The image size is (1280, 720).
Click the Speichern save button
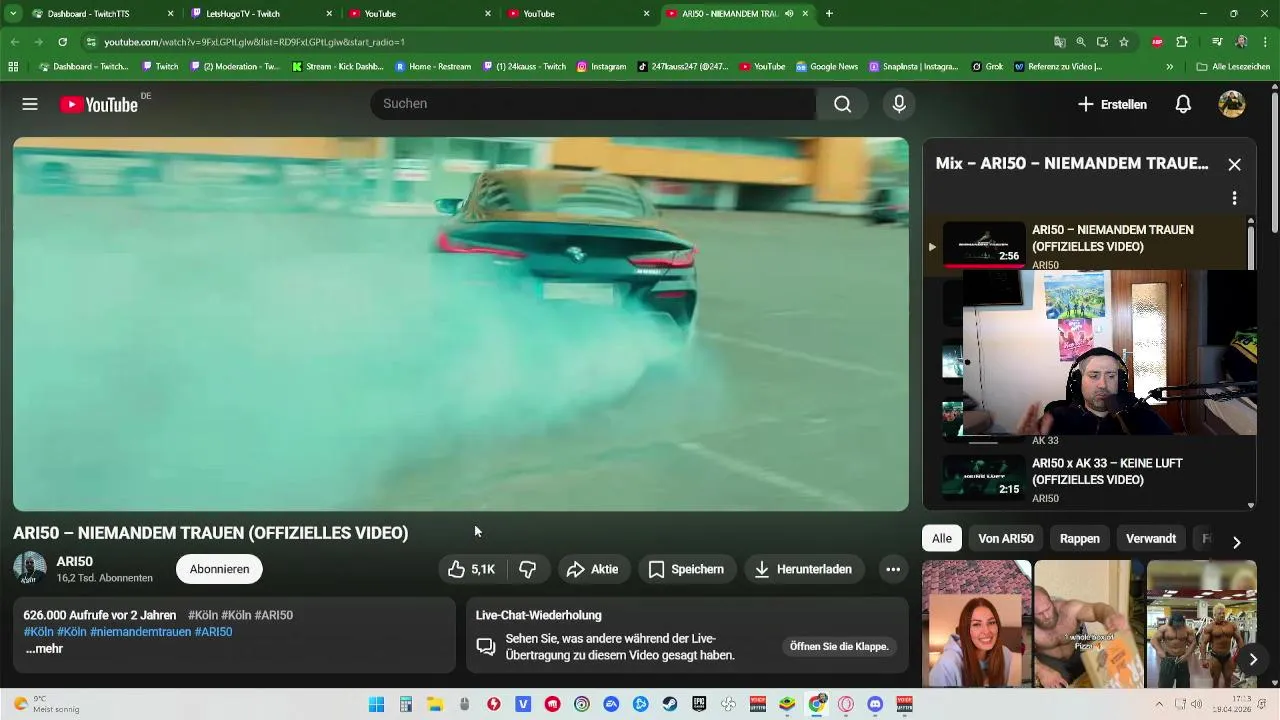click(x=687, y=569)
